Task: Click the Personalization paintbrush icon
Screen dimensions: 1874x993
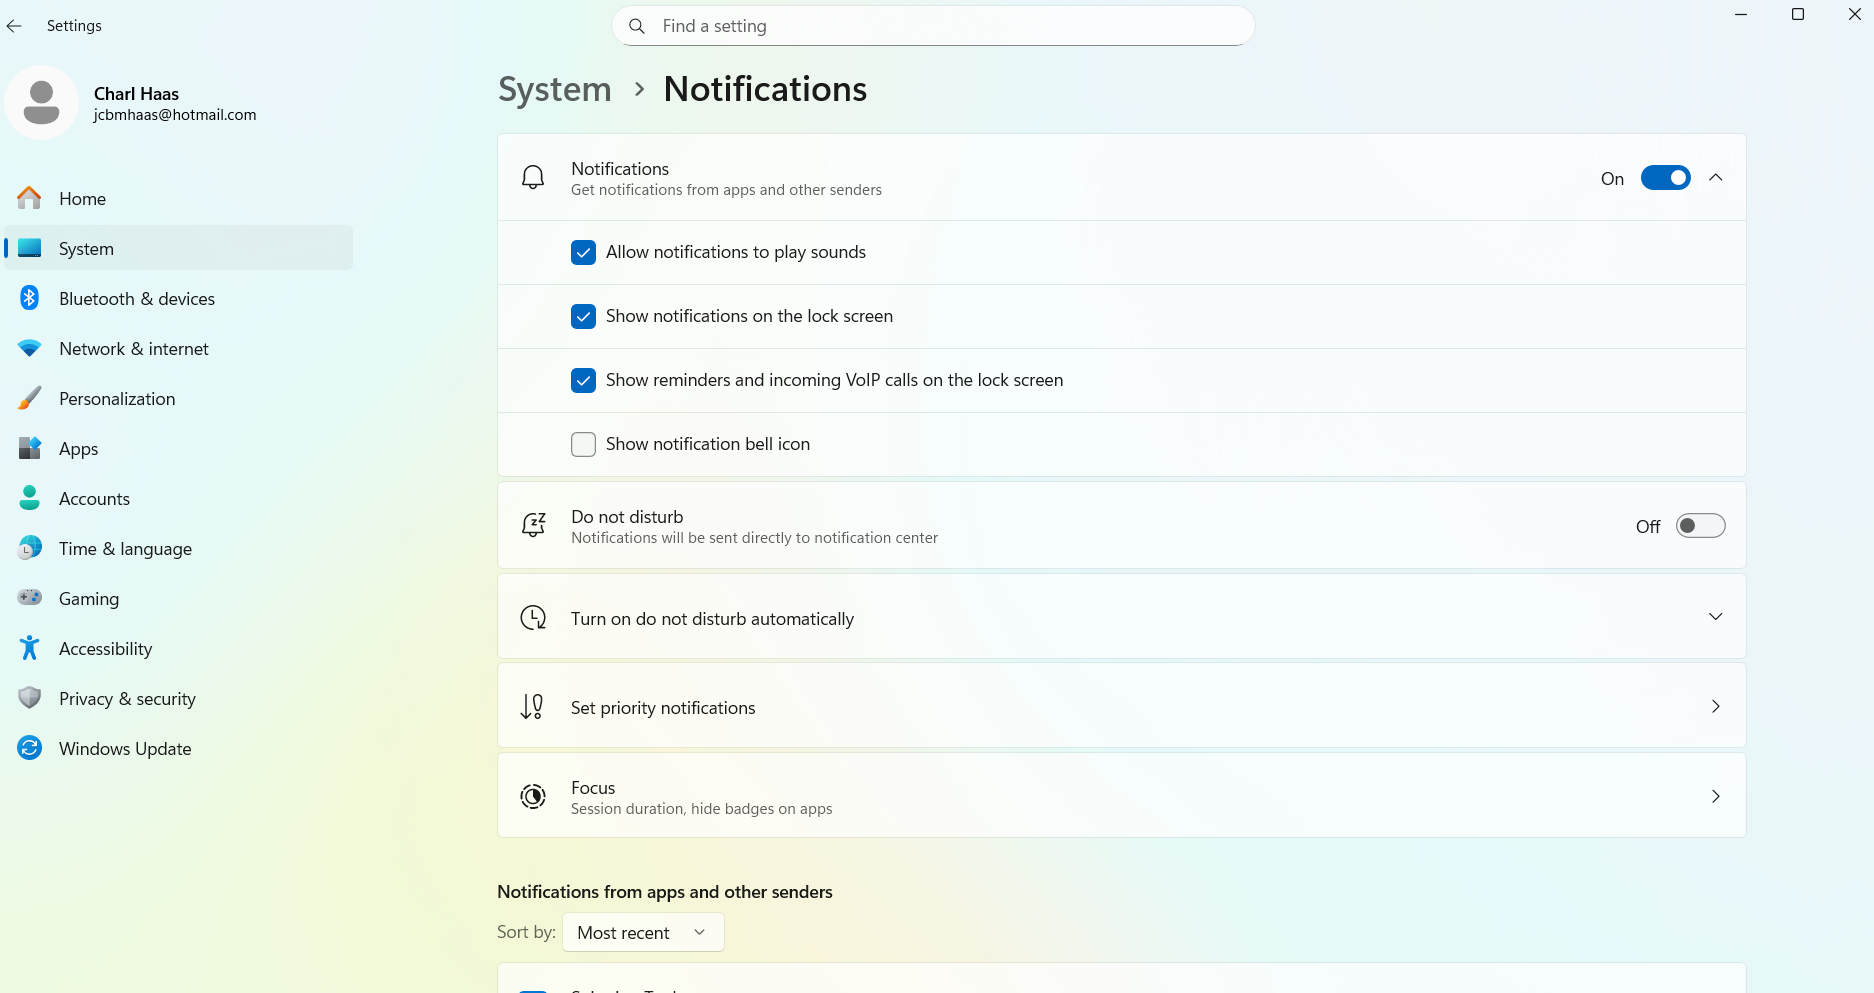Action: (29, 398)
